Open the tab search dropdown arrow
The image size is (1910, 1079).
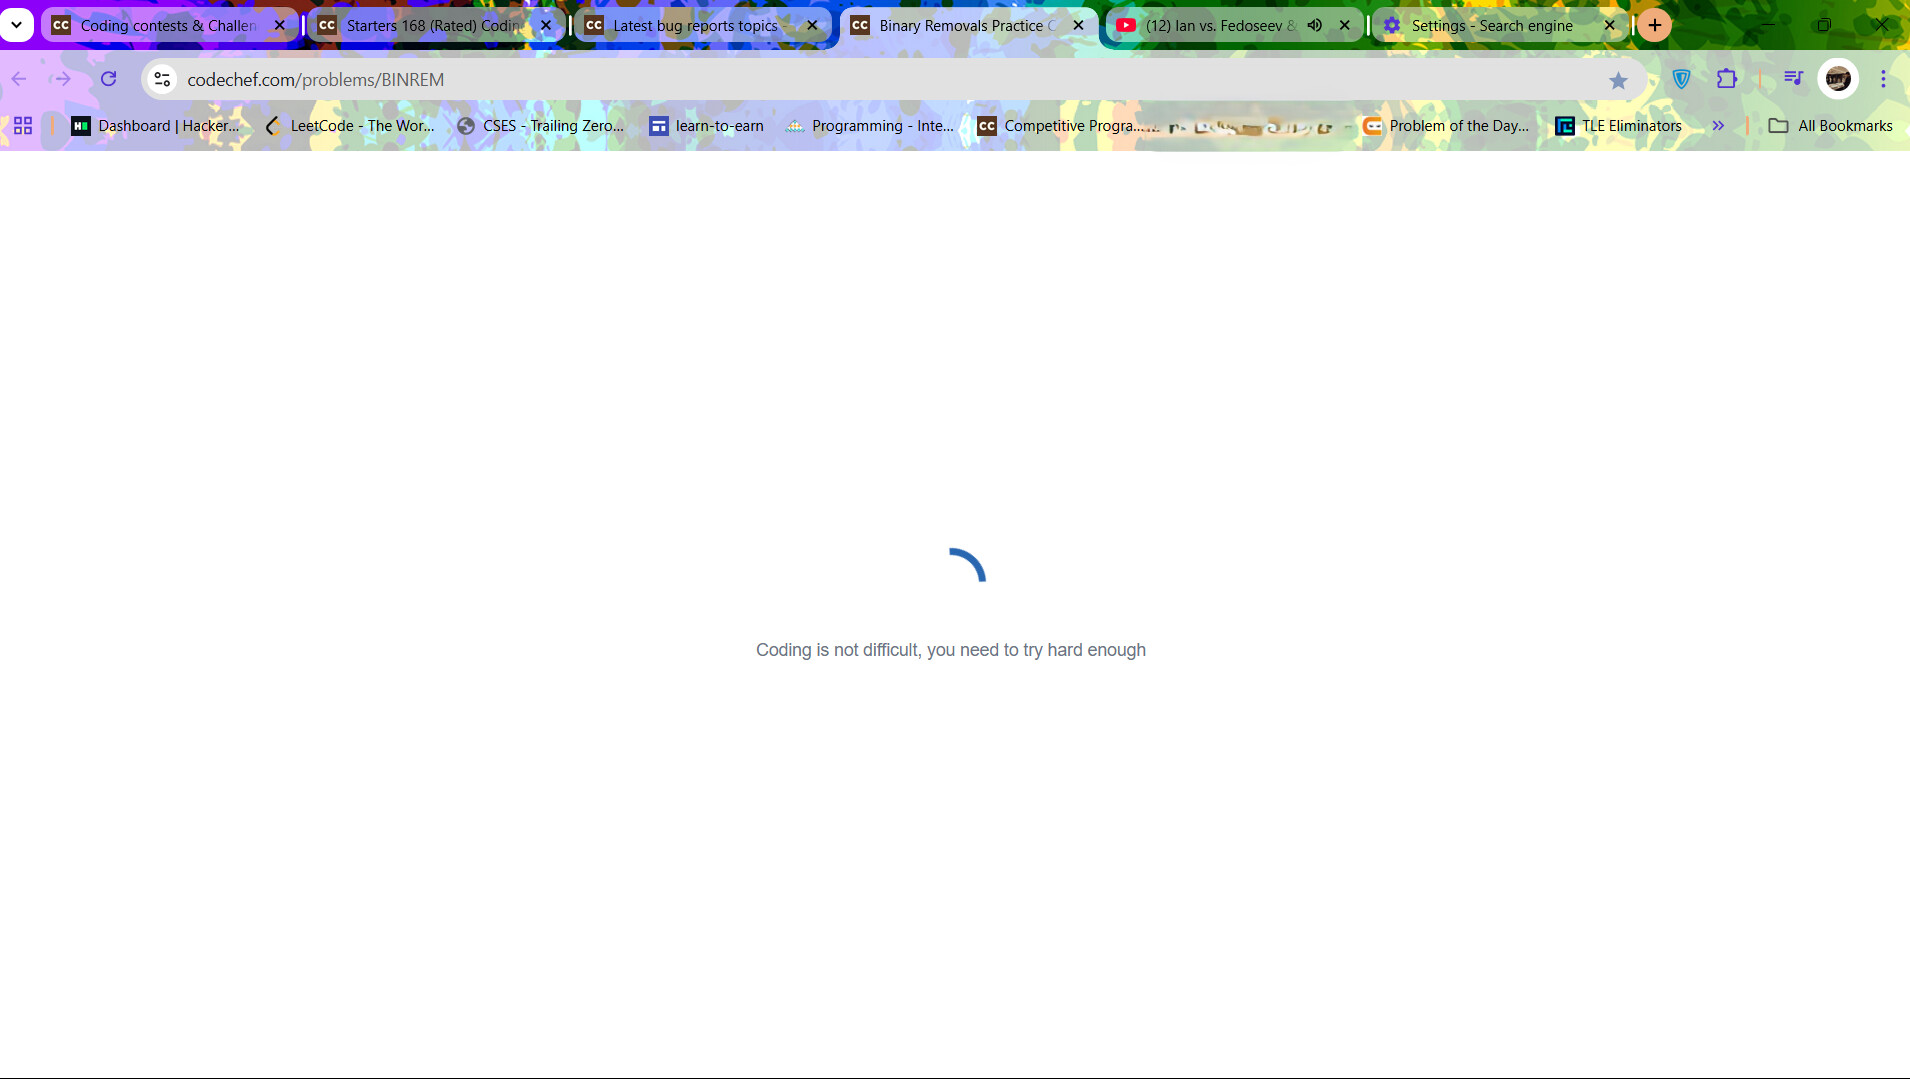[x=17, y=25]
